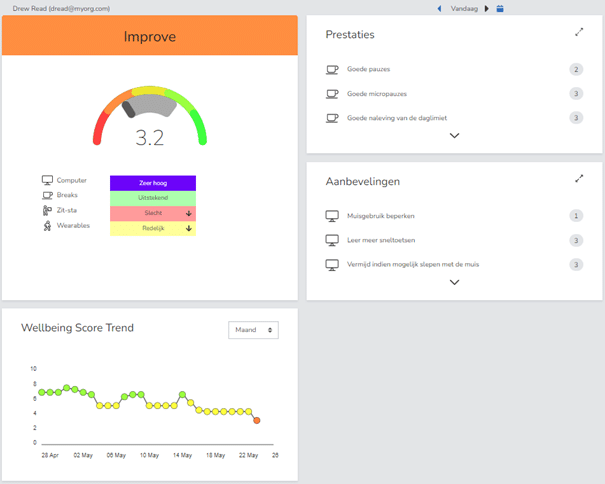
Task: Click the Wearables walking person icon
Action: point(47,226)
